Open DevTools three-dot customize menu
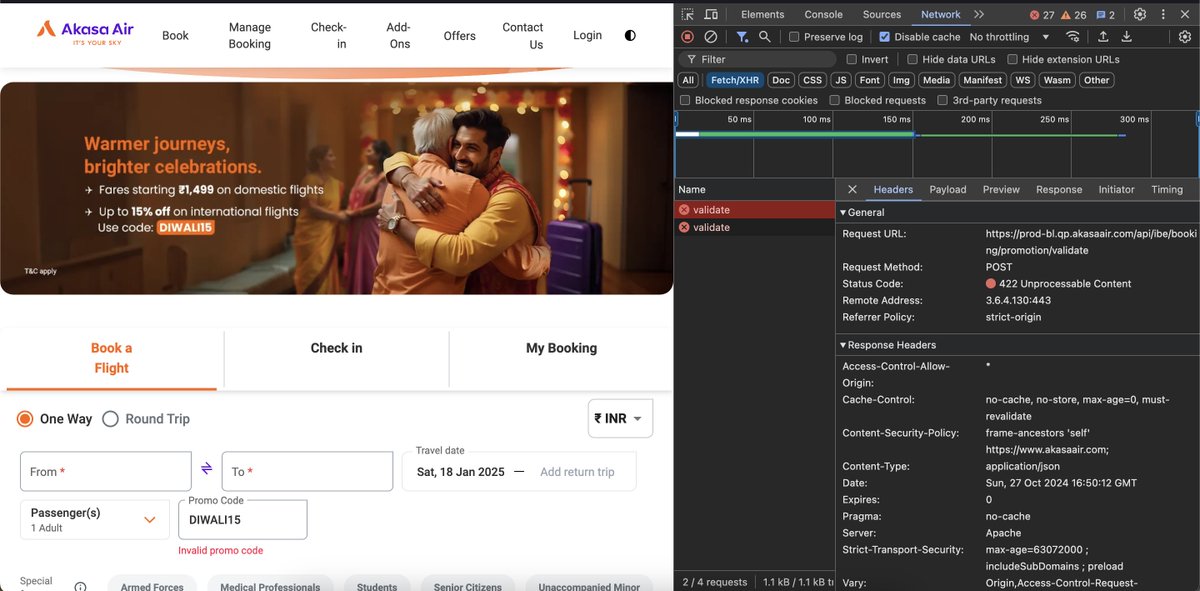 1163,14
